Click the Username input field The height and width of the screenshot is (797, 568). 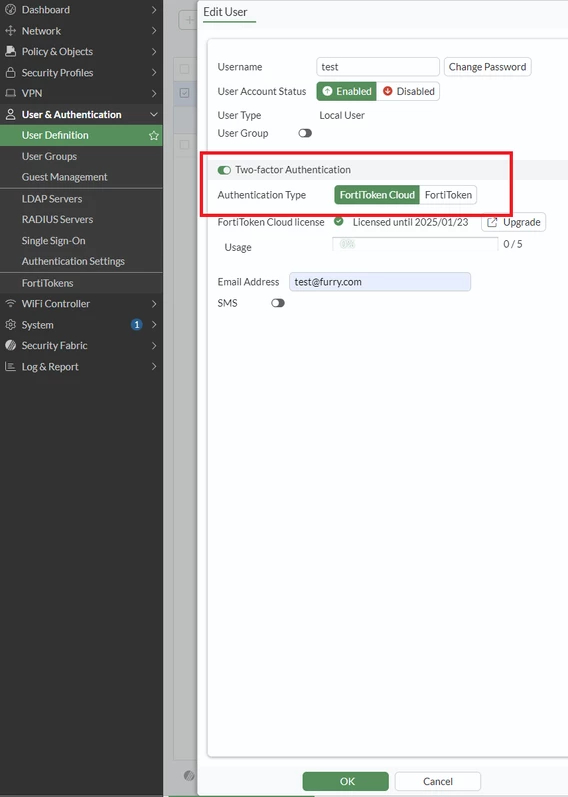(x=378, y=67)
